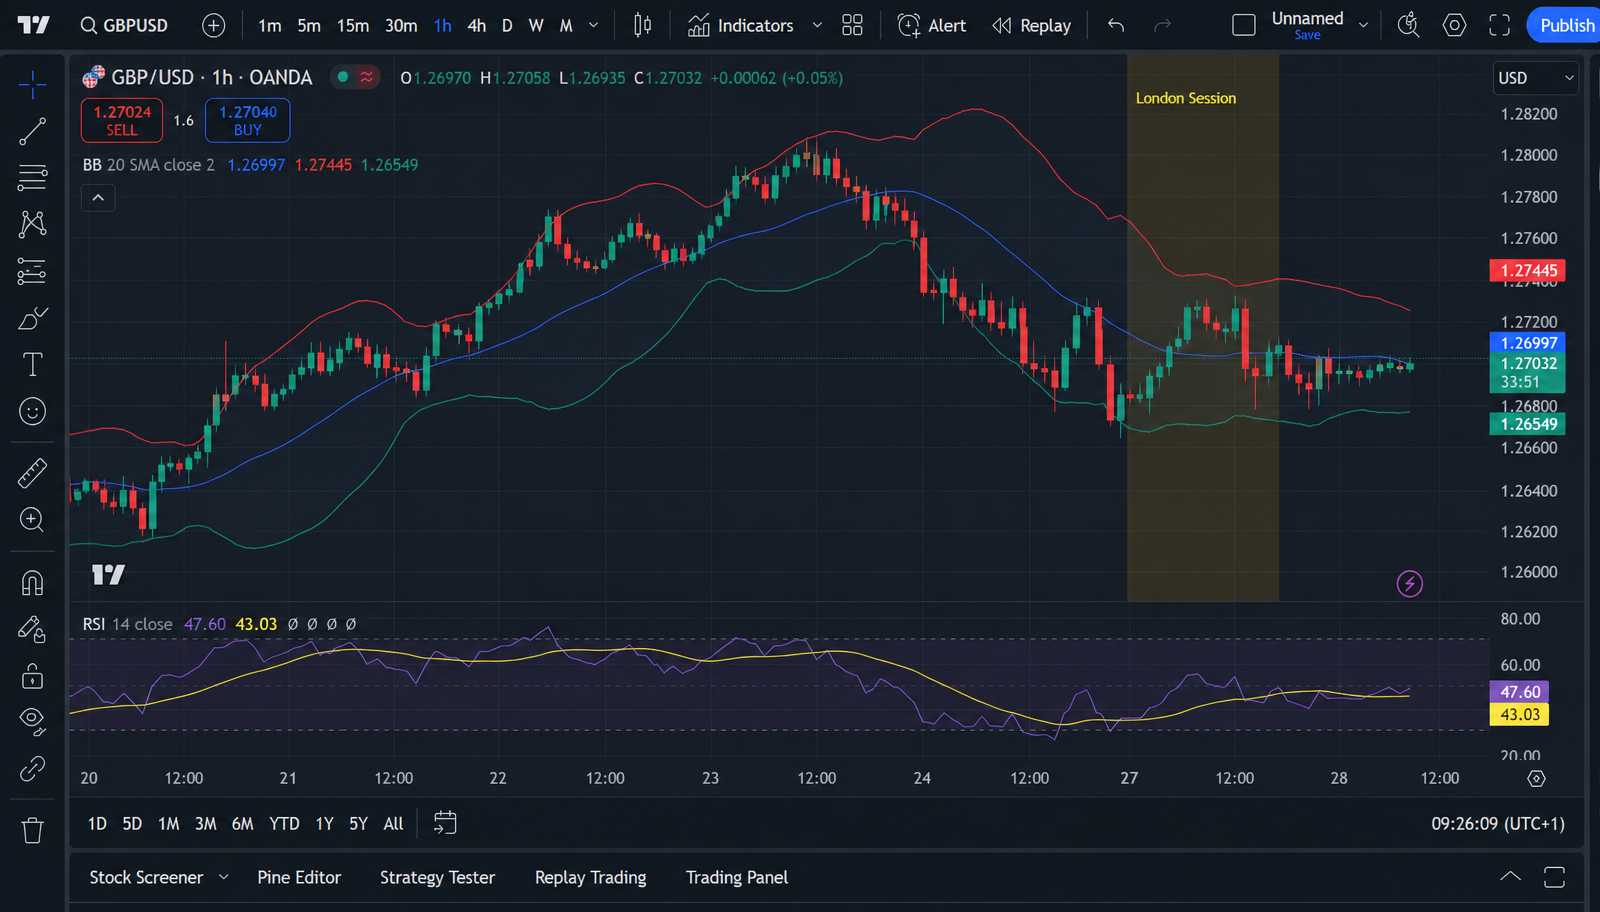The height and width of the screenshot is (912, 1600).
Task: Maximize the bottom panel
Action: tap(1554, 877)
